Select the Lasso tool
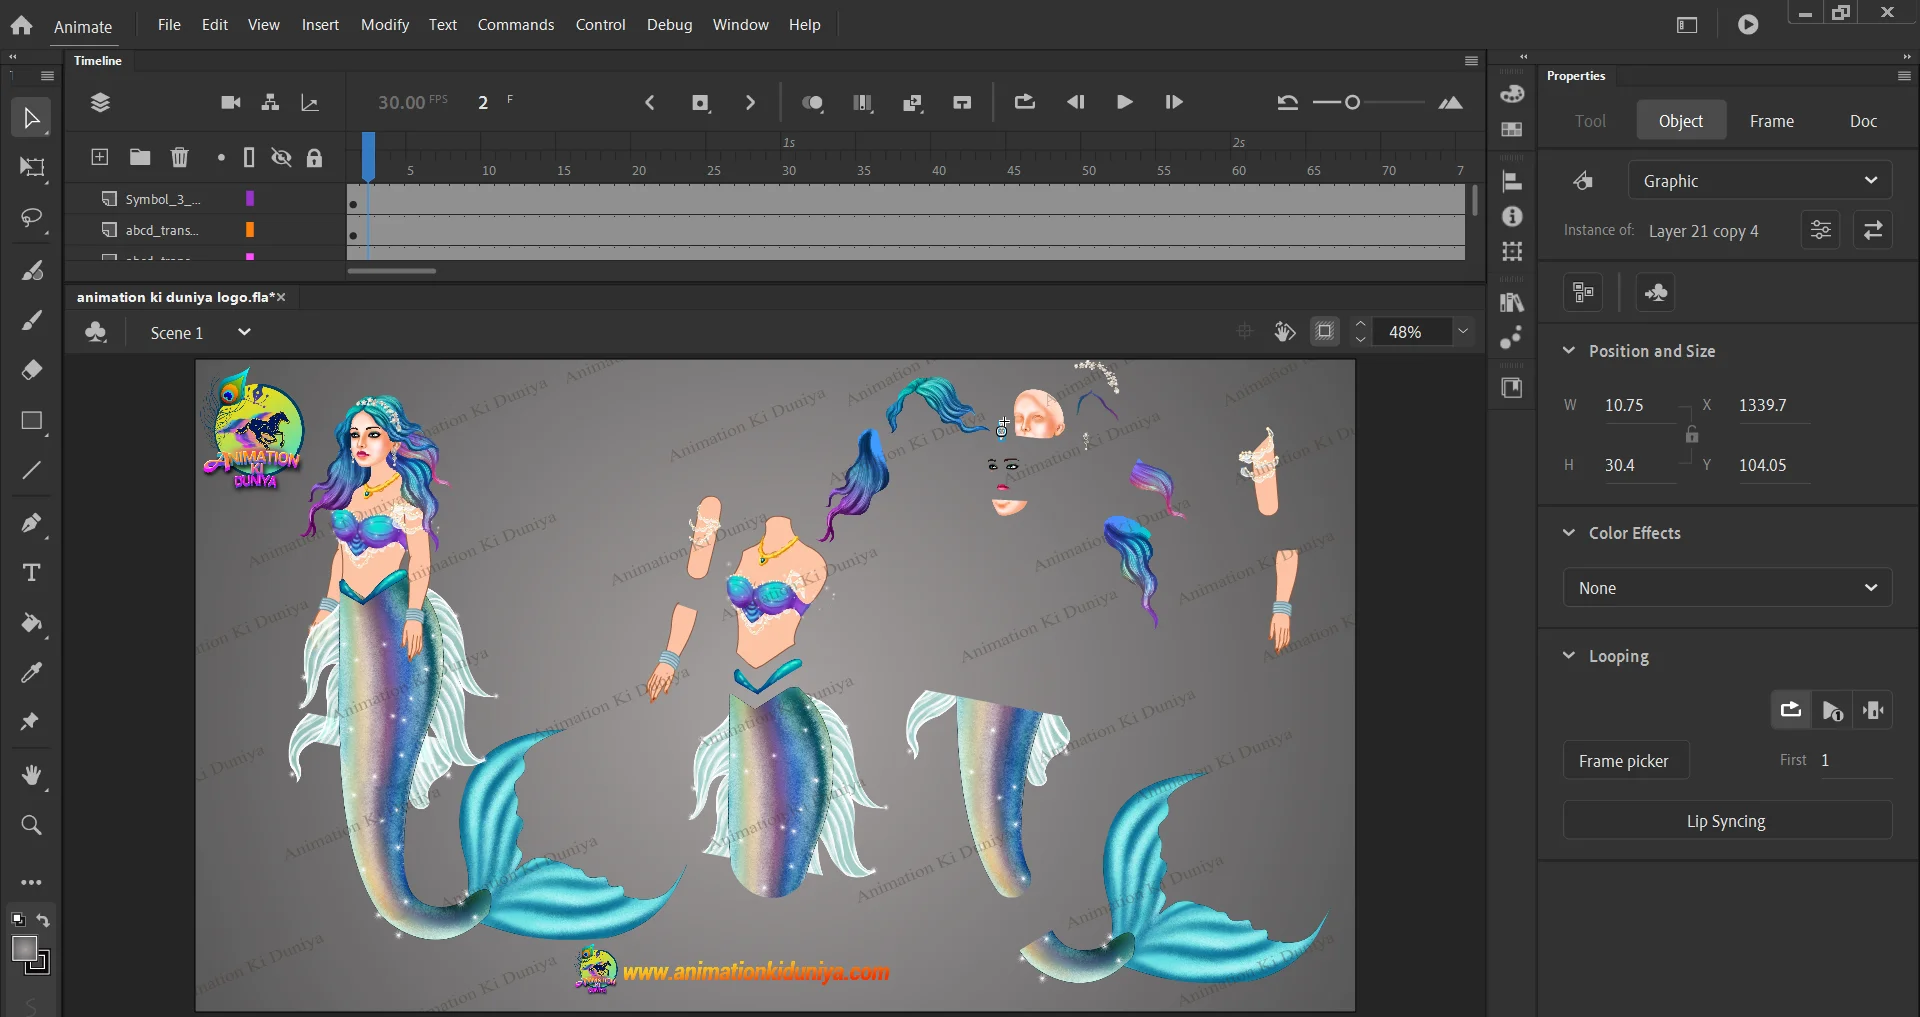Image resolution: width=1920 pixels, height=1017 pixels. [31, 218]
